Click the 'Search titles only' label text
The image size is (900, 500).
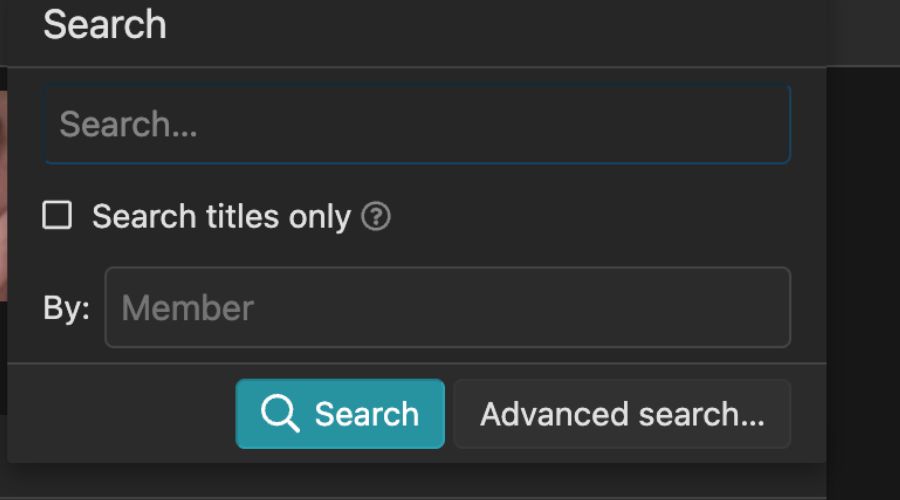point(221,216)
